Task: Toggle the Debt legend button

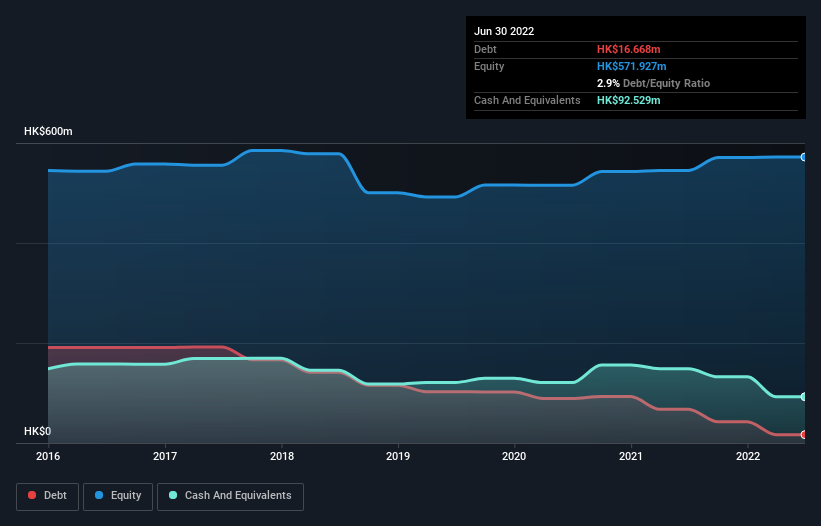Action: [x=48, y=496]
